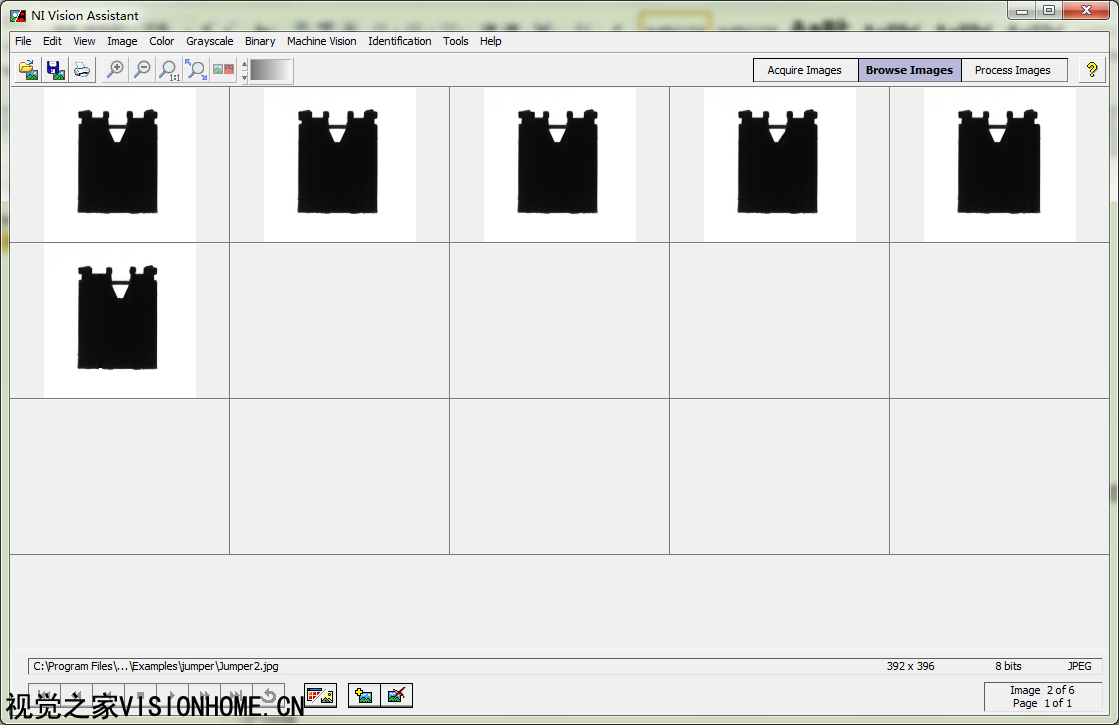The width and height of the screenshot is (1119, 725).
Task: Switch to Acquire Images mode
Action: tap(804, 70)
